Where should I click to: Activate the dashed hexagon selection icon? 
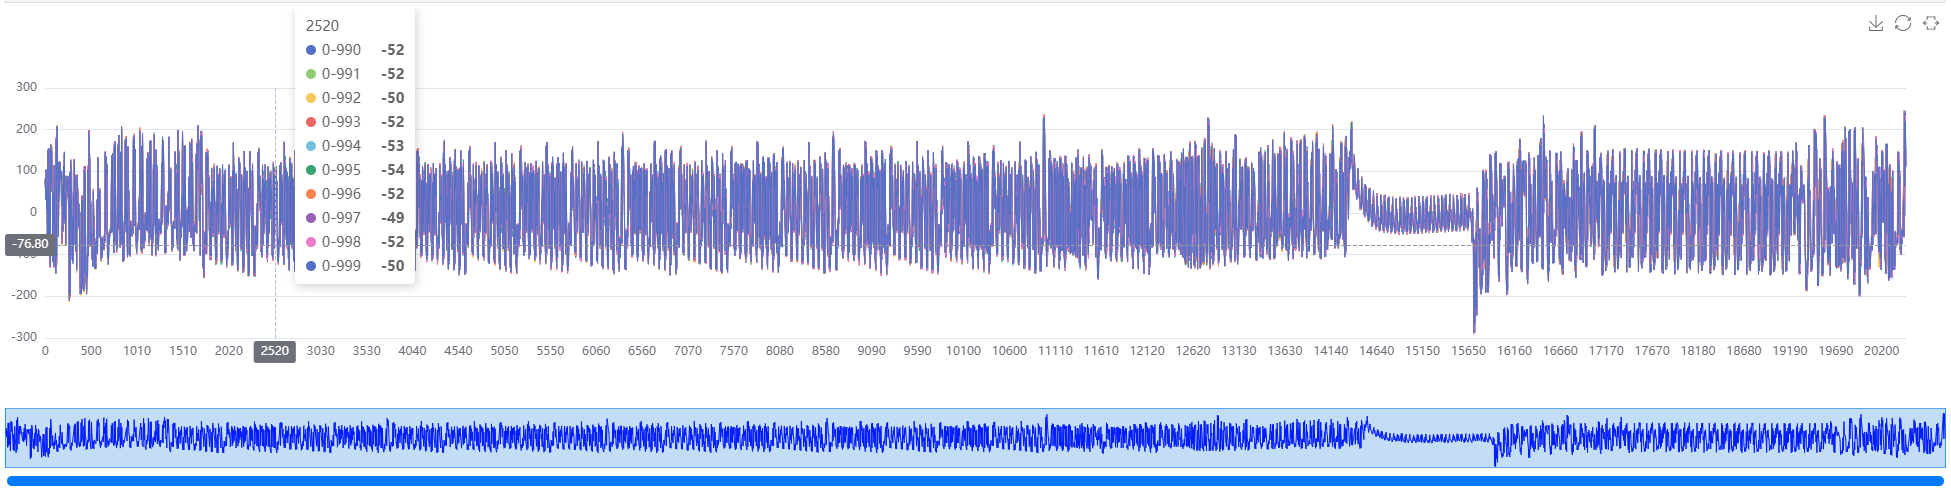pyautogui.click(x=1930, y=23)
